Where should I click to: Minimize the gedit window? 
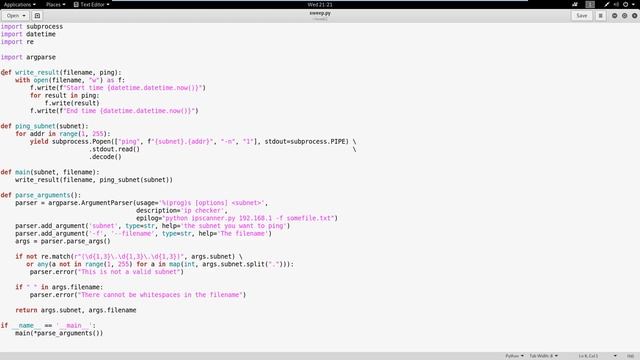click(x=614, y=16)
